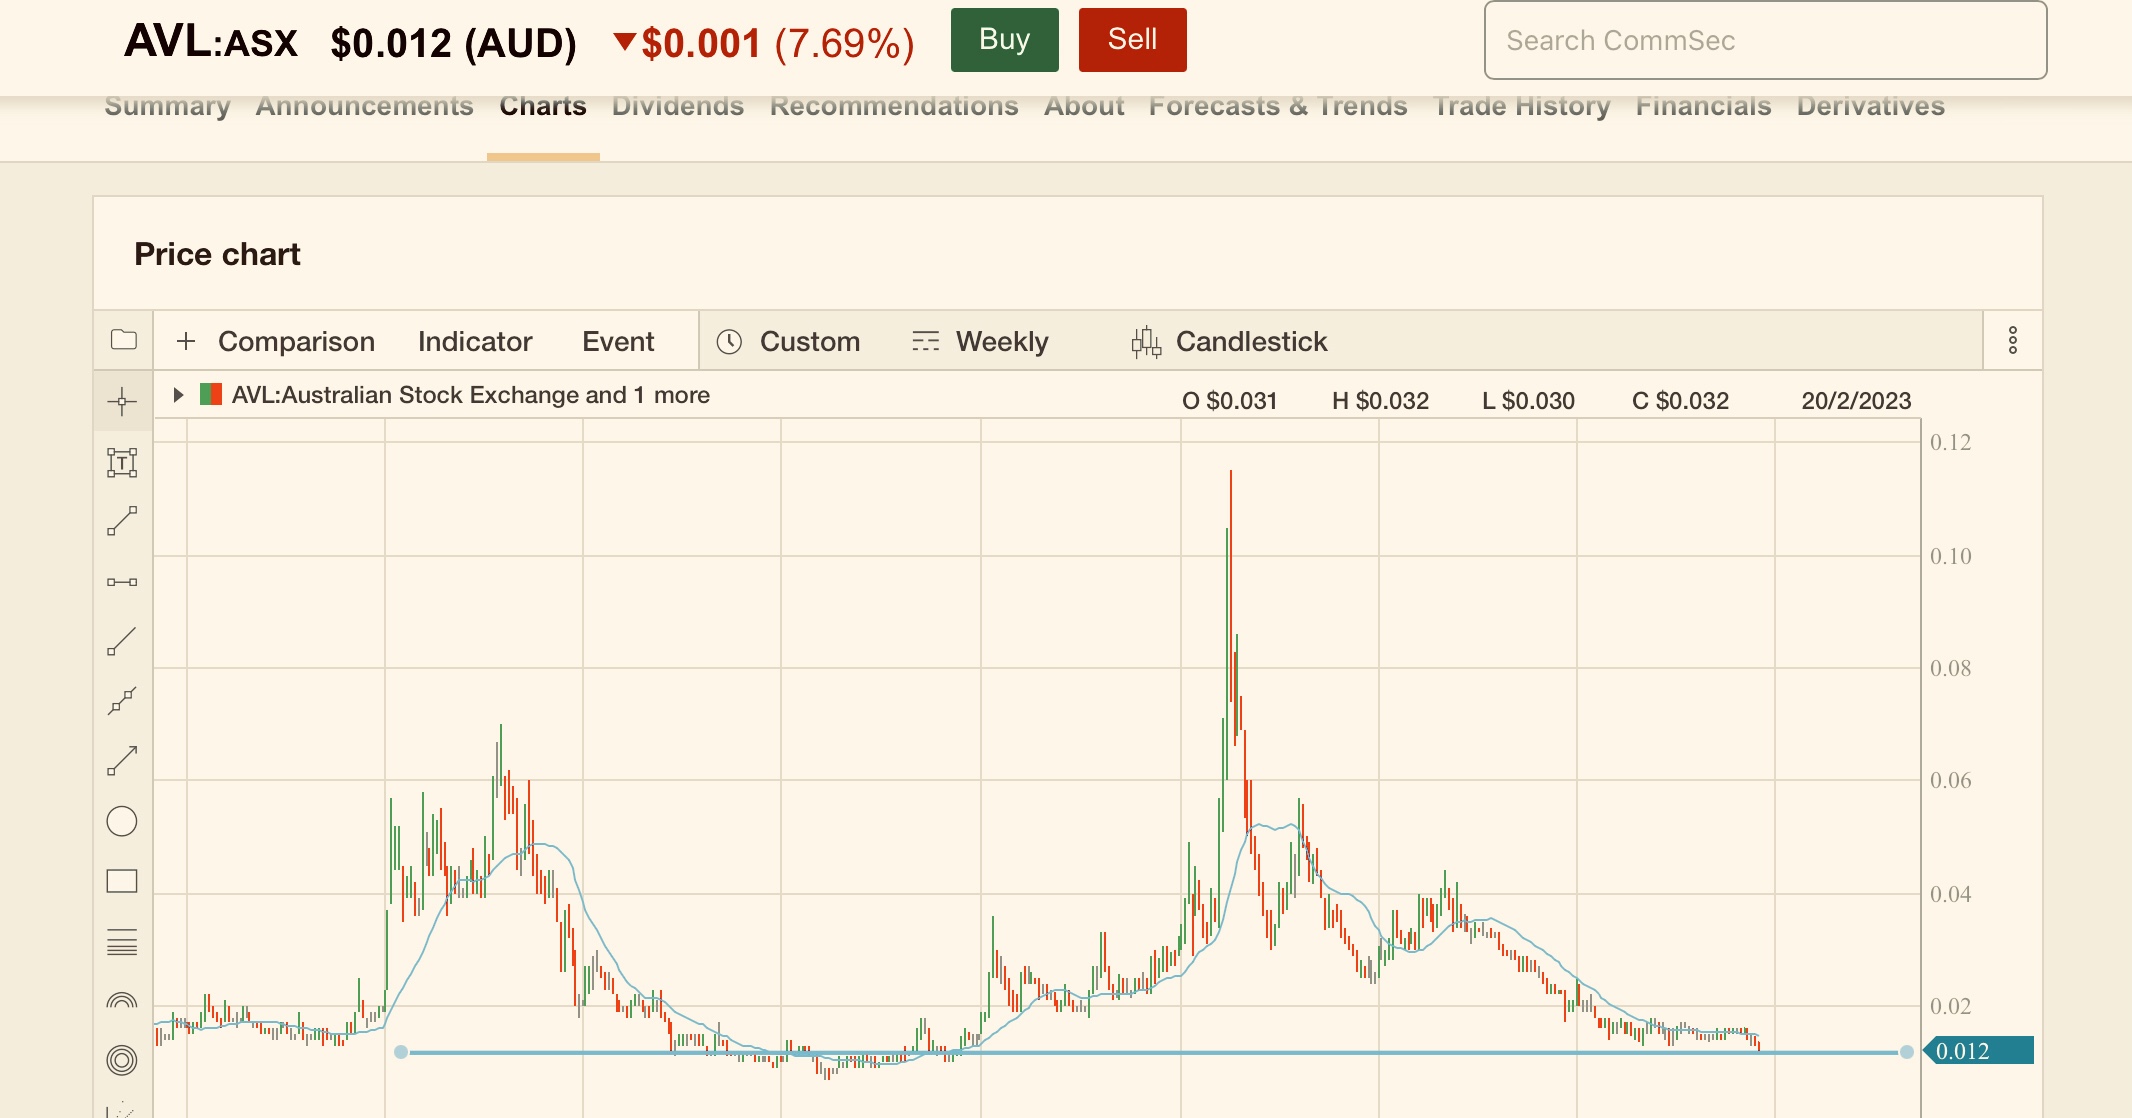
Task: Click the 0.12 price axis label
Action: tap(1950, 442)
